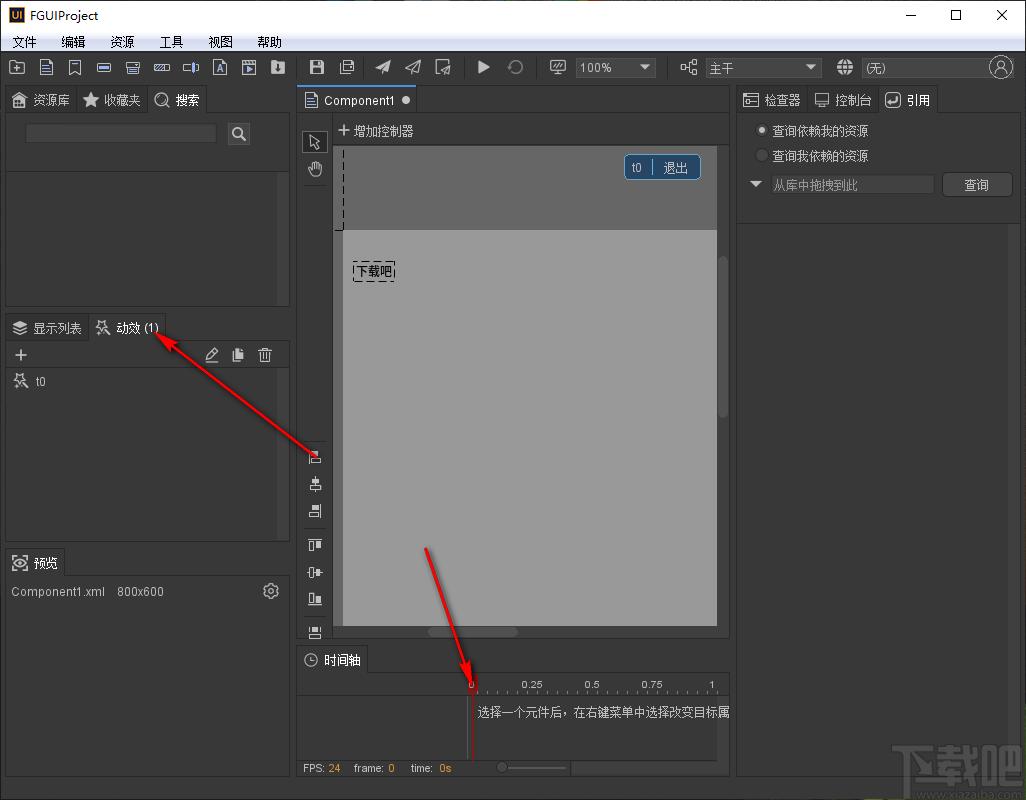
Task: Click the align horizontal center icon
Action: (x=315, y=484)
